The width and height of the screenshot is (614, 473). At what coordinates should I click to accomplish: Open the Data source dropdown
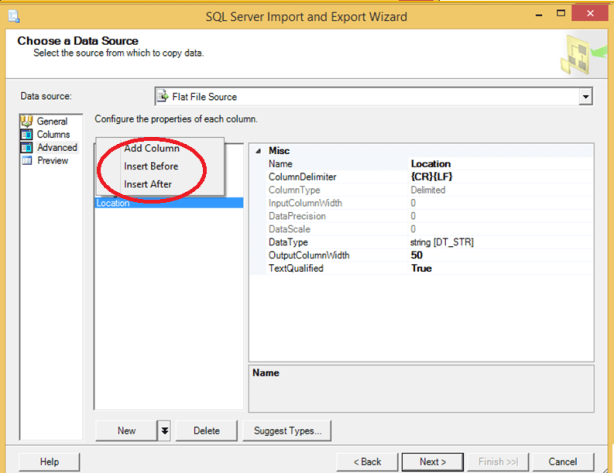pos(585,97)
